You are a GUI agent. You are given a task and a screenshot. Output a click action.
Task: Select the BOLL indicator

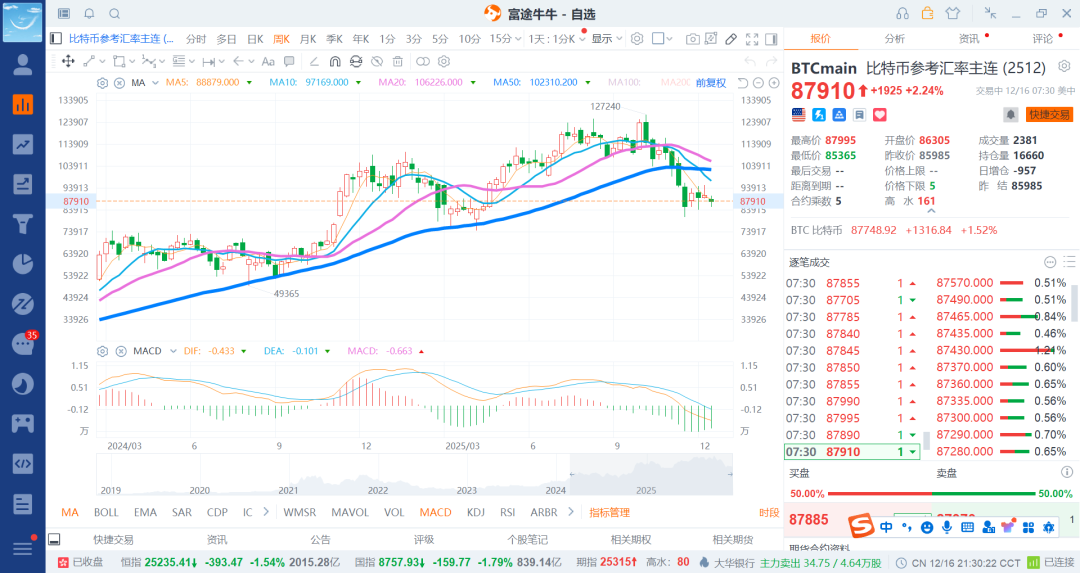pos(106,512)
